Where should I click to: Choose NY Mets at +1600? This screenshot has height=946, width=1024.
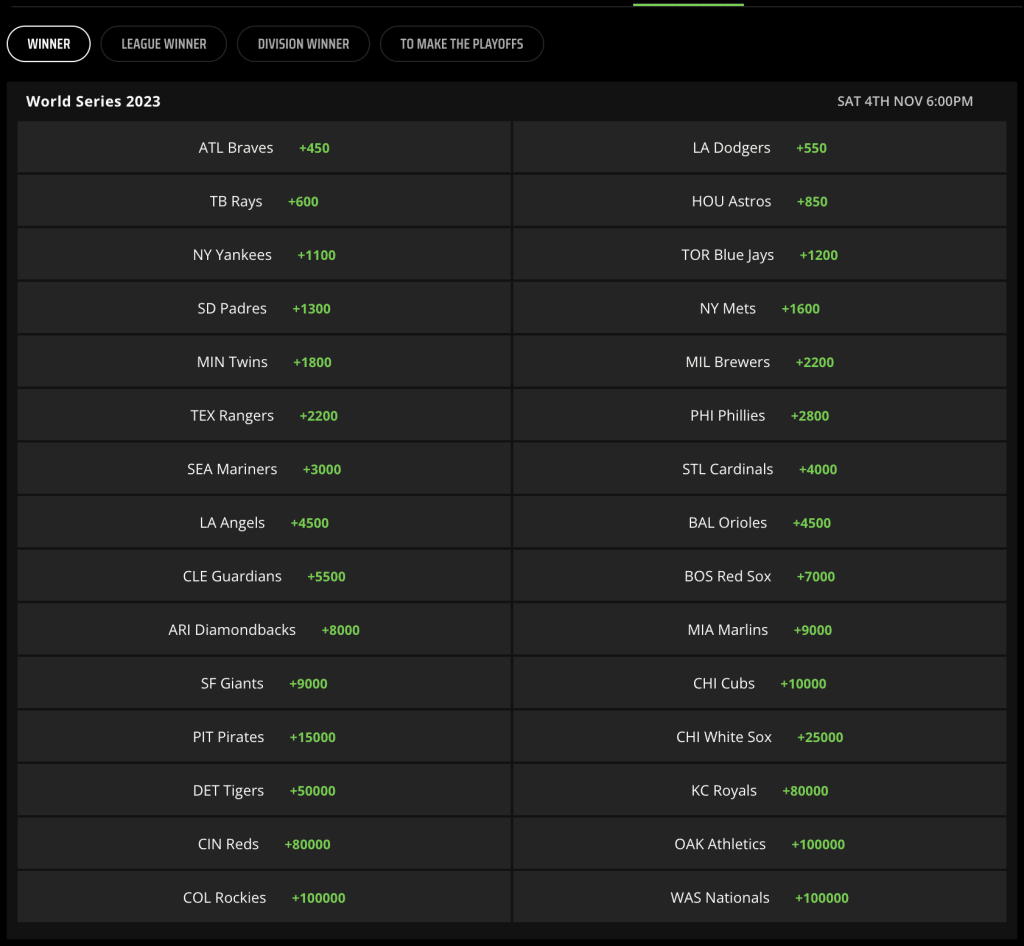point(760,308)
